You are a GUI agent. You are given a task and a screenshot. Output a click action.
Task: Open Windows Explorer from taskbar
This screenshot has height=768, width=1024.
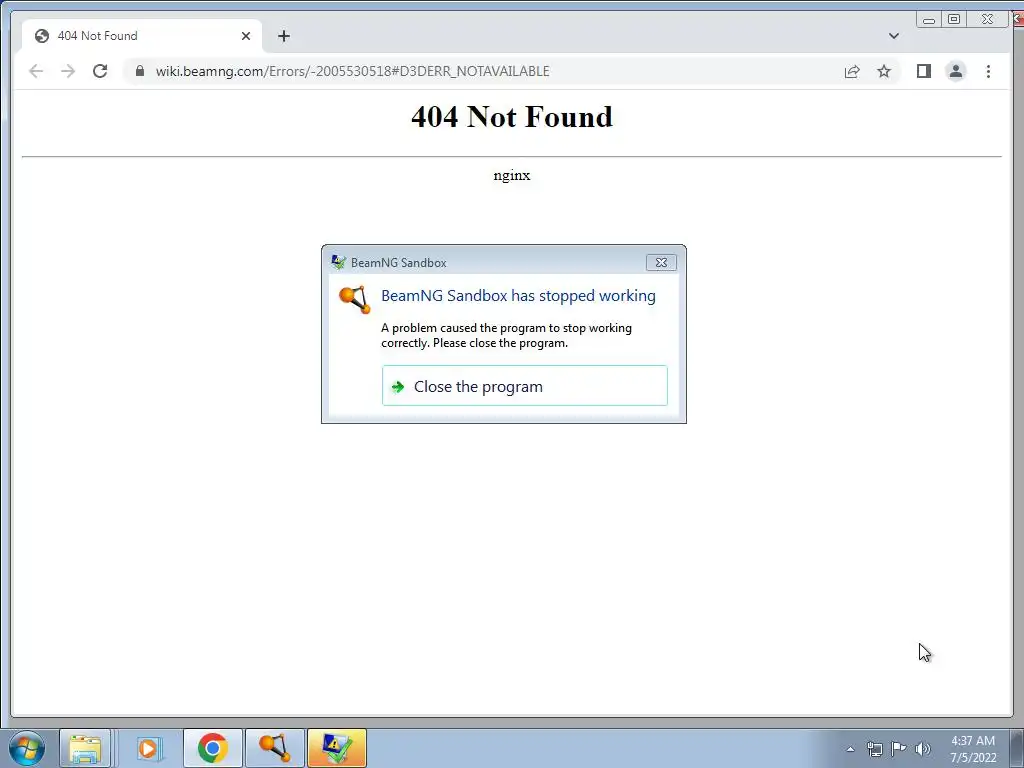[85, 748]
